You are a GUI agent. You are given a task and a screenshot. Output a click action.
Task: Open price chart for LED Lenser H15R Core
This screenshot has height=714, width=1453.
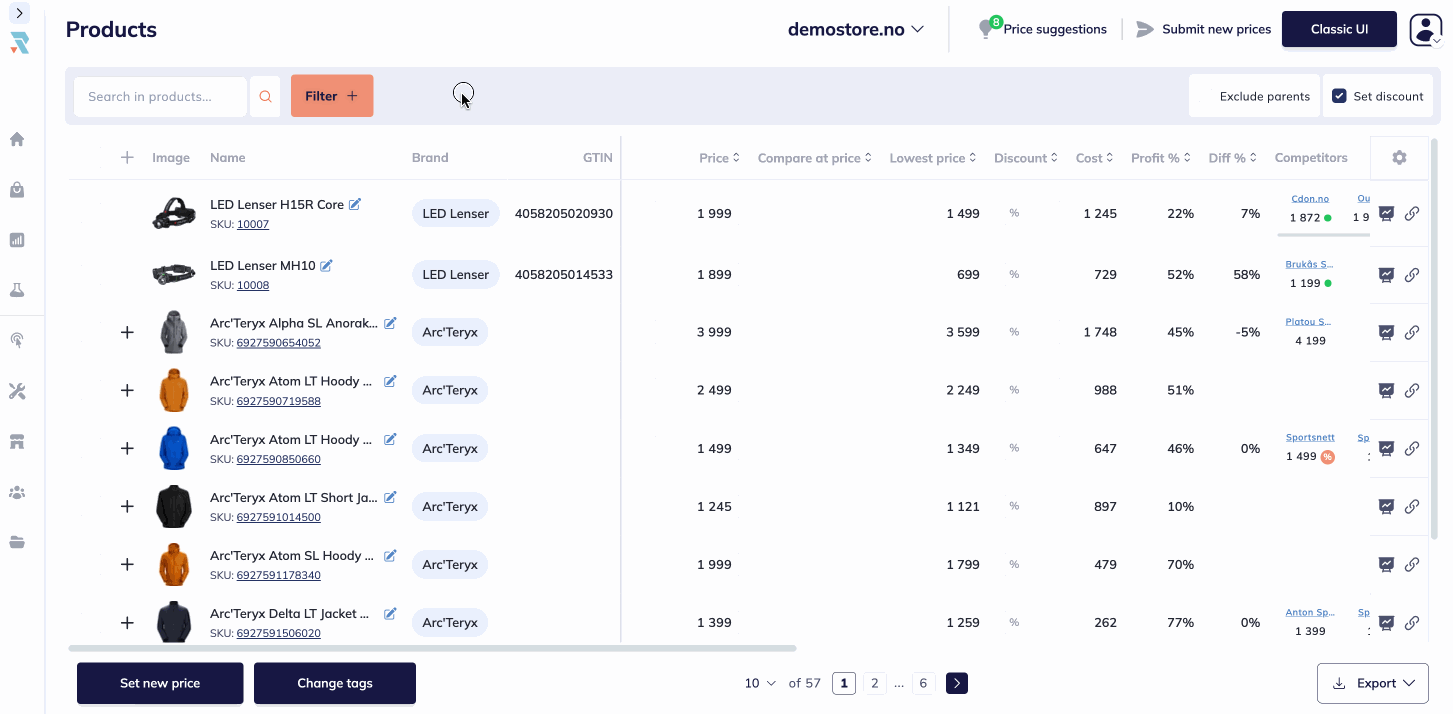coord(1386,213)
